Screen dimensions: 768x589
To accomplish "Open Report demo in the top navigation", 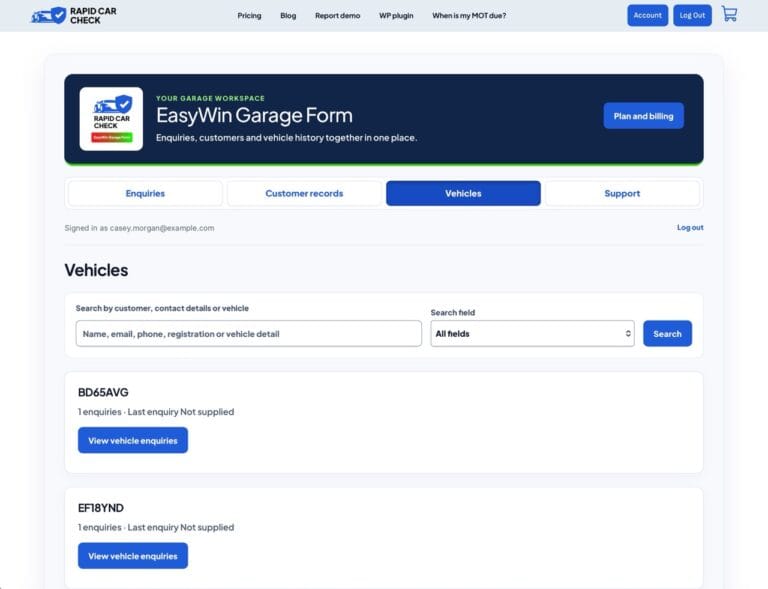I will pos(337,16).
